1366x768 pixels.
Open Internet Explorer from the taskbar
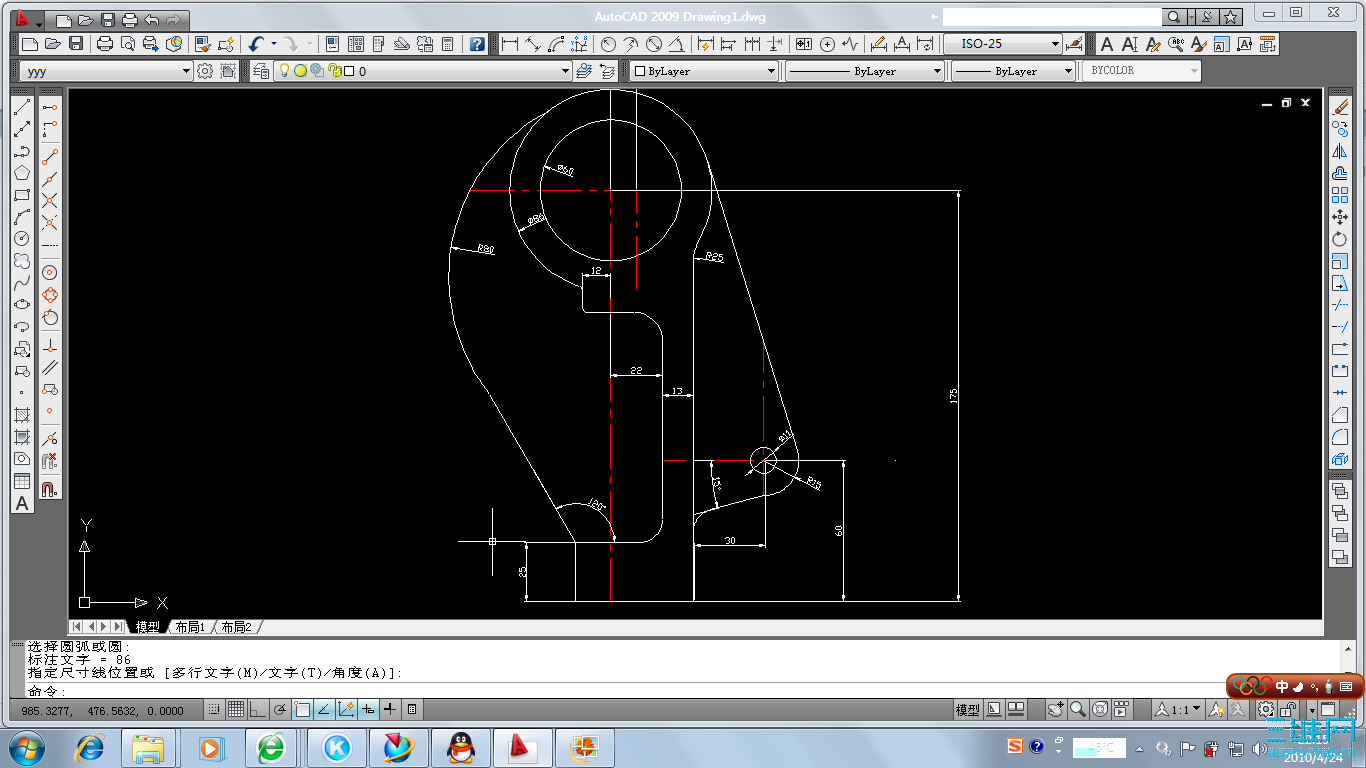tap(91, 747)
